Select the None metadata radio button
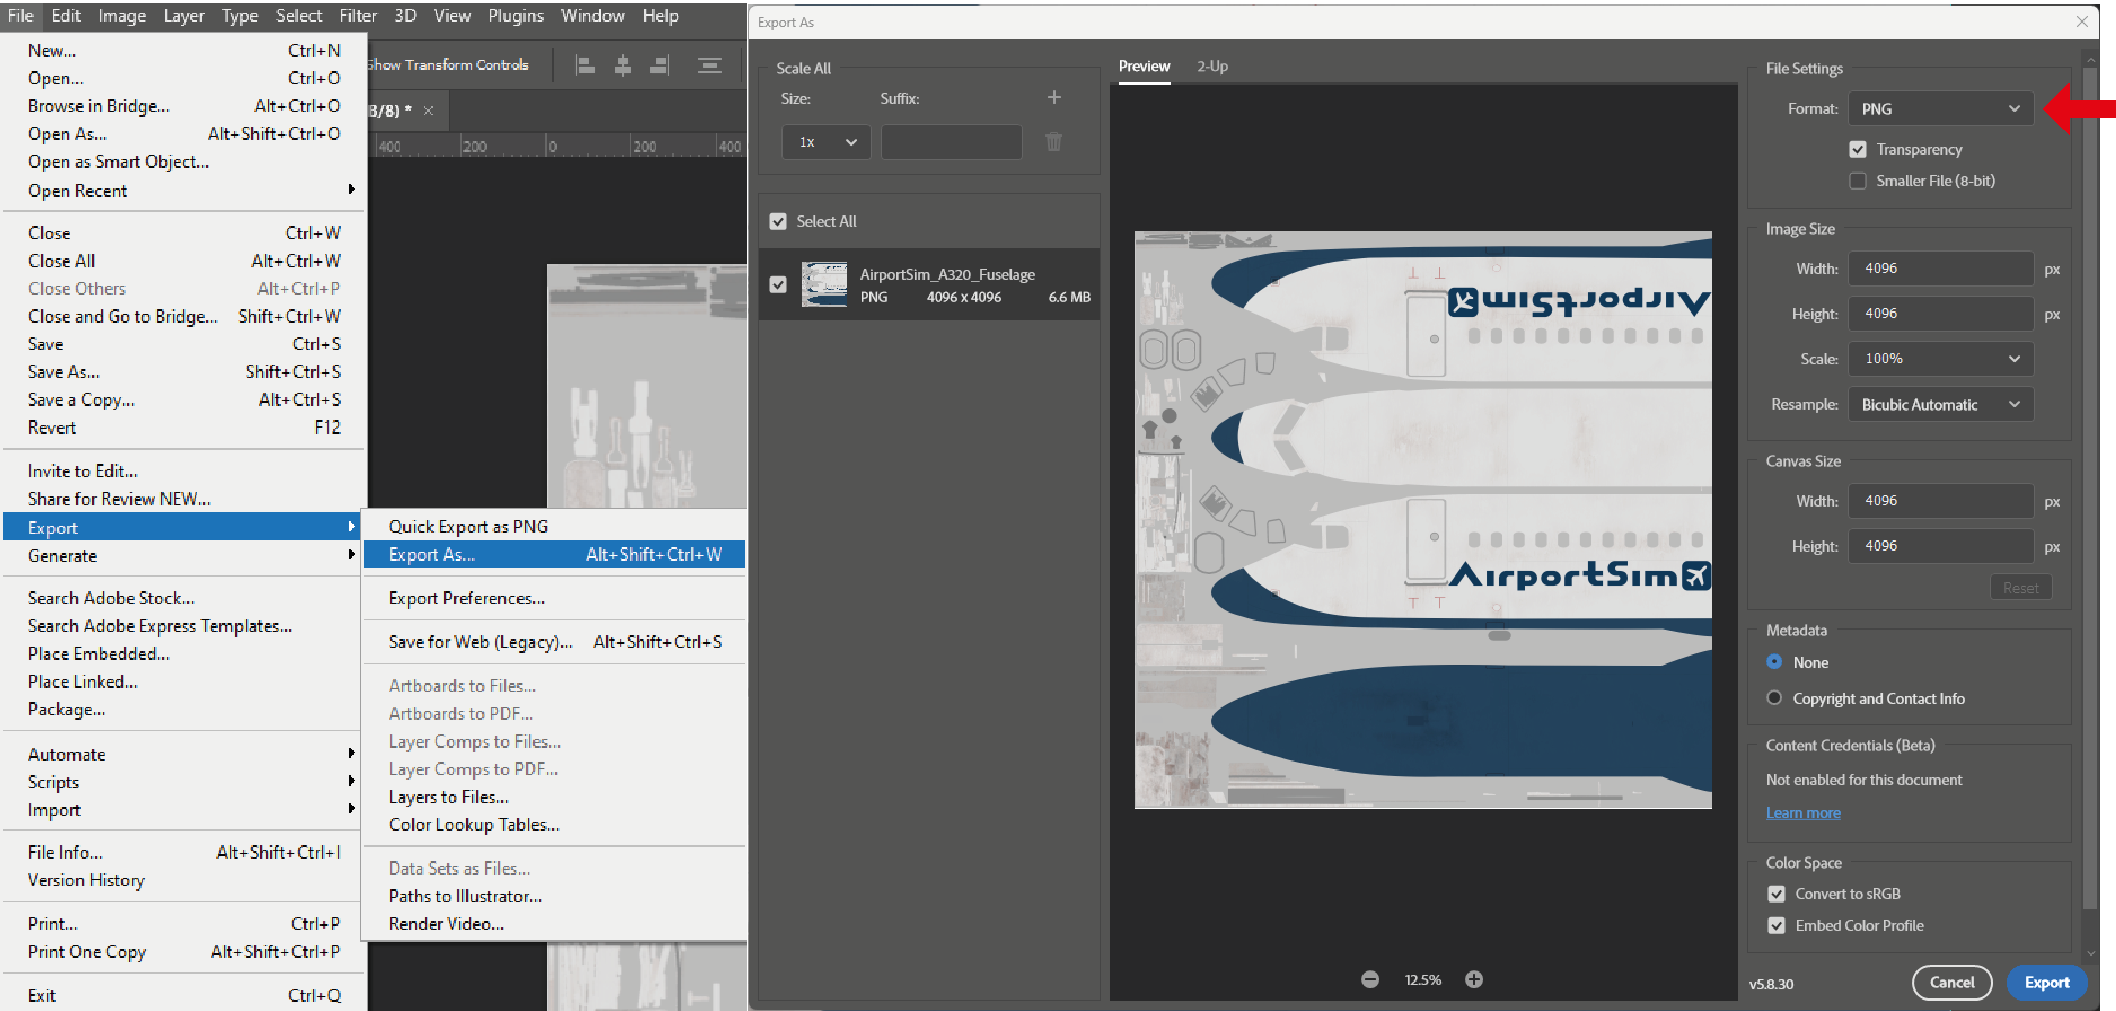2116x1011 pixels. (1774, 662)
